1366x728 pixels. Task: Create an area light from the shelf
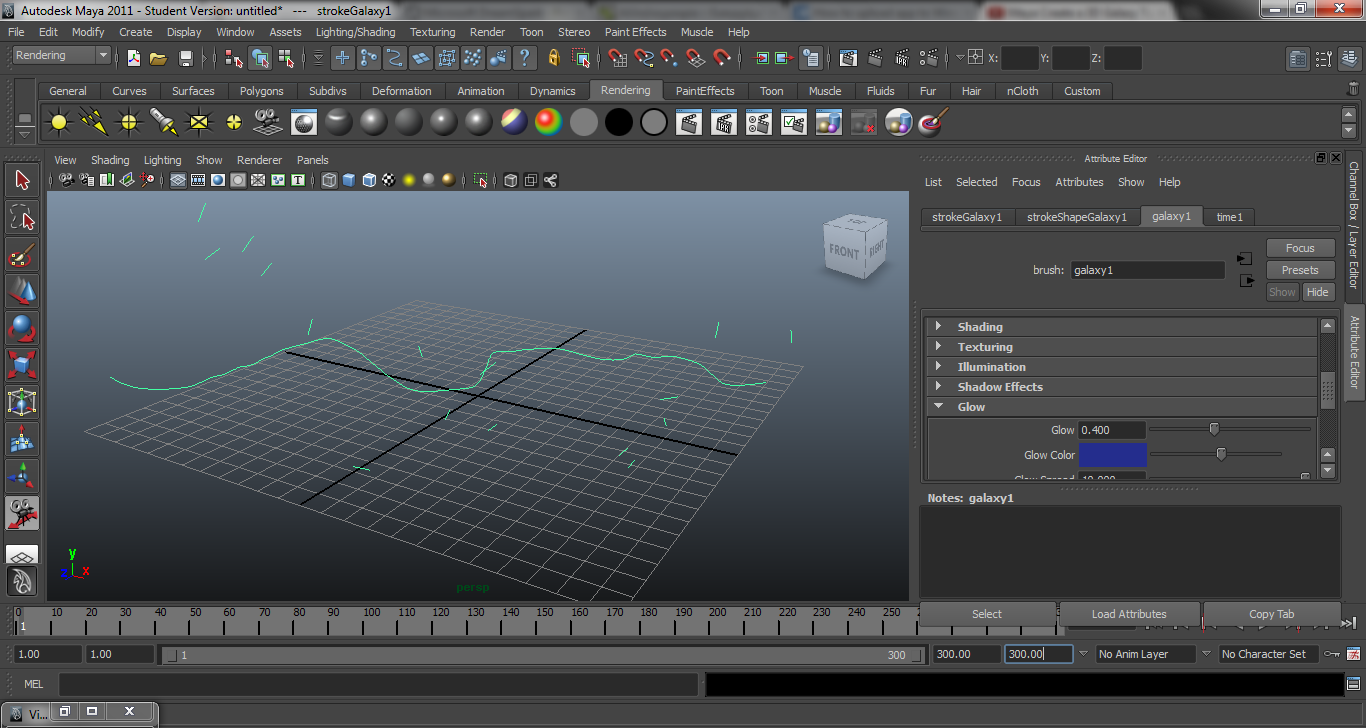click(199, 123)
